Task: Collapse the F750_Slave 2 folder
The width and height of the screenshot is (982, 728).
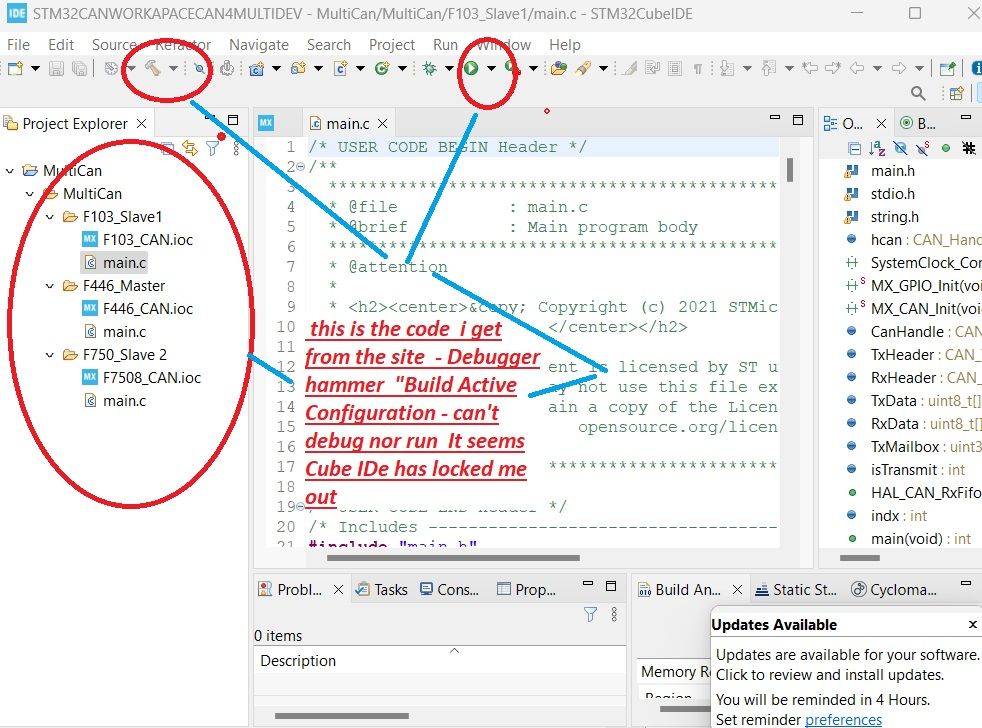Action: (50, 355)
